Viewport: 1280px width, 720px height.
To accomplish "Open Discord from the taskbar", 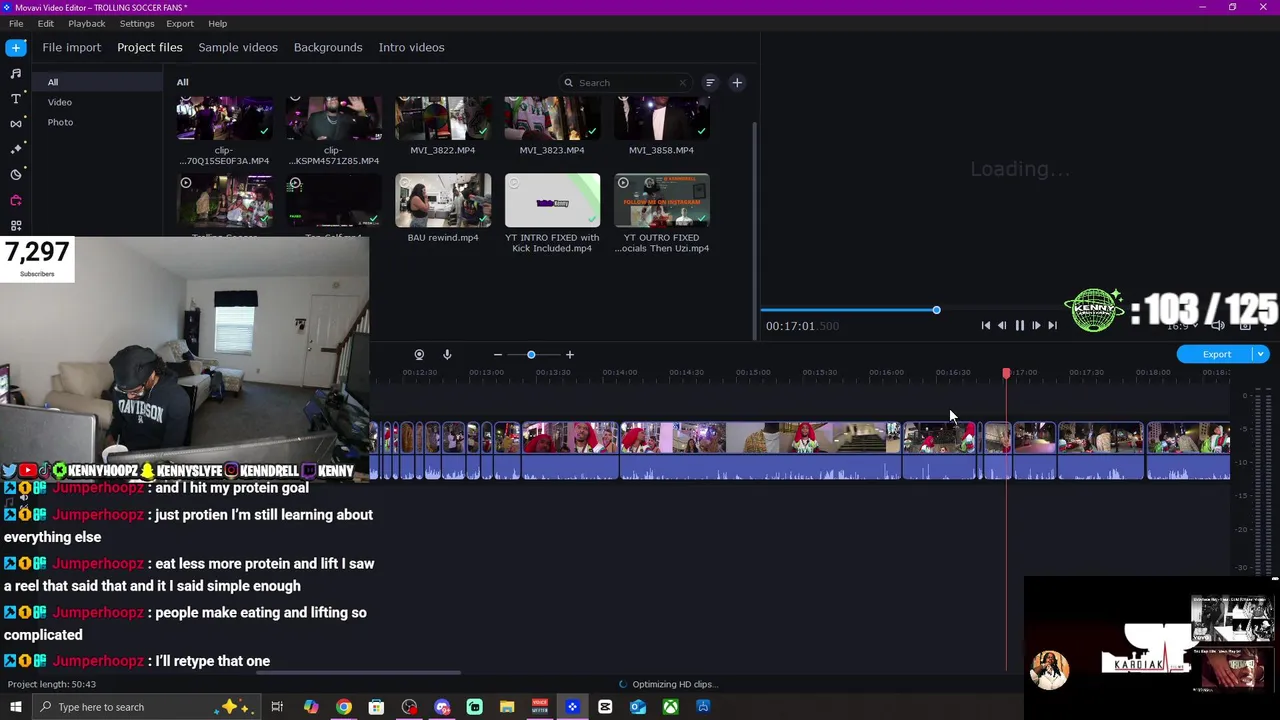I will click(x=442, y=707).
